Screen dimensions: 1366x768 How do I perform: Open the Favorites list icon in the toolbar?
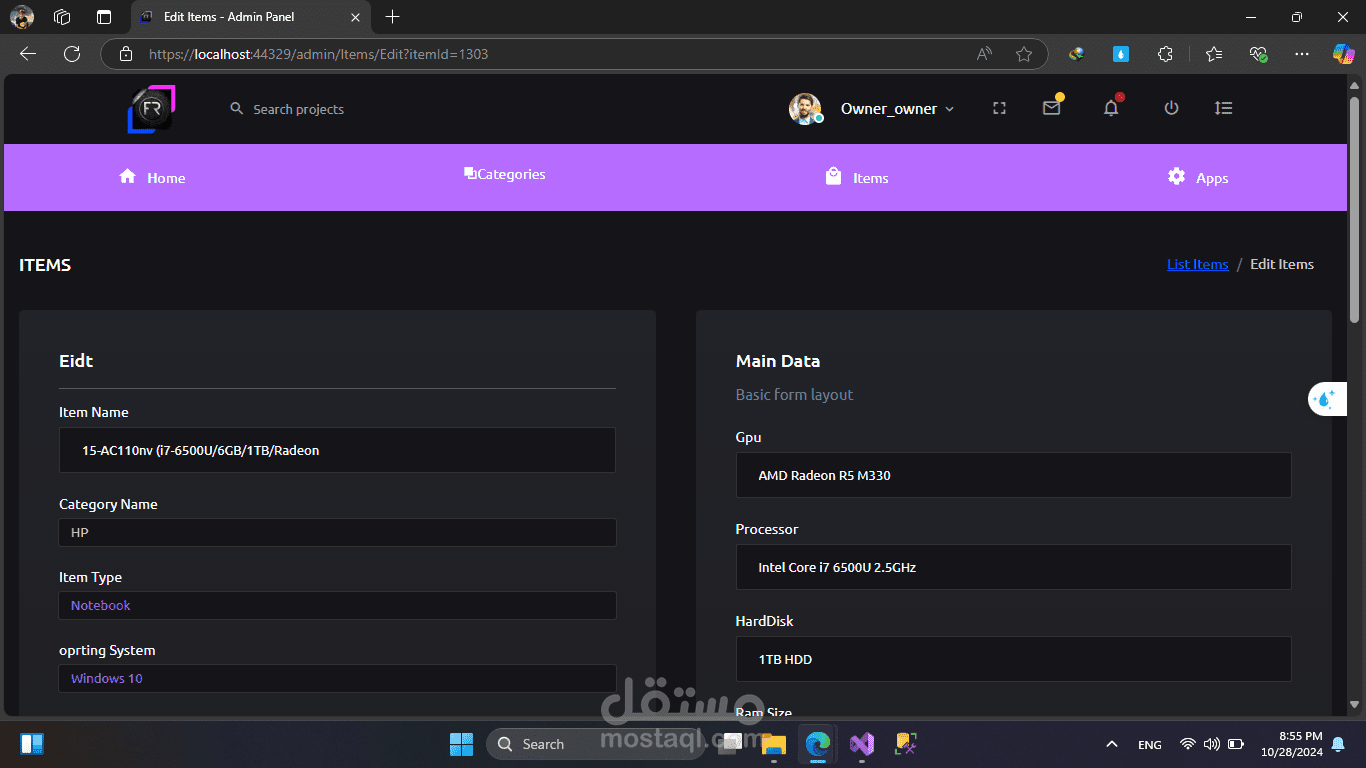1213,54
